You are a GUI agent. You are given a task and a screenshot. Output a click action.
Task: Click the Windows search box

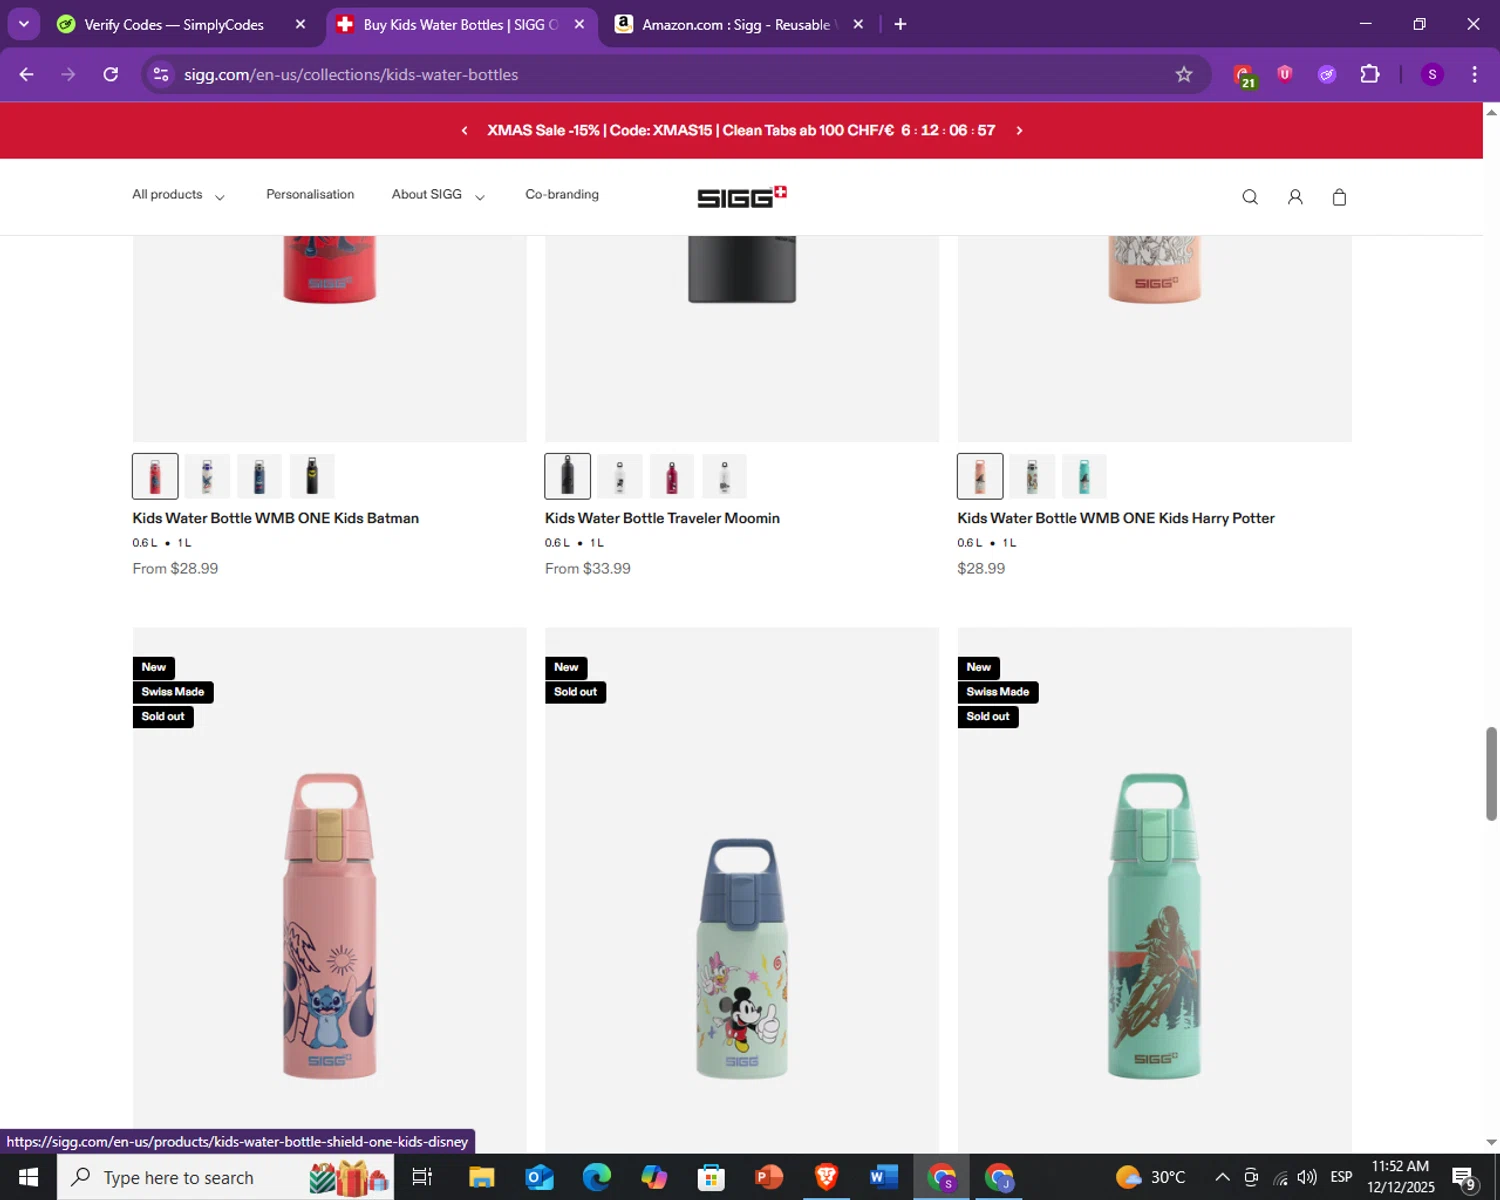click(226, 1177)
